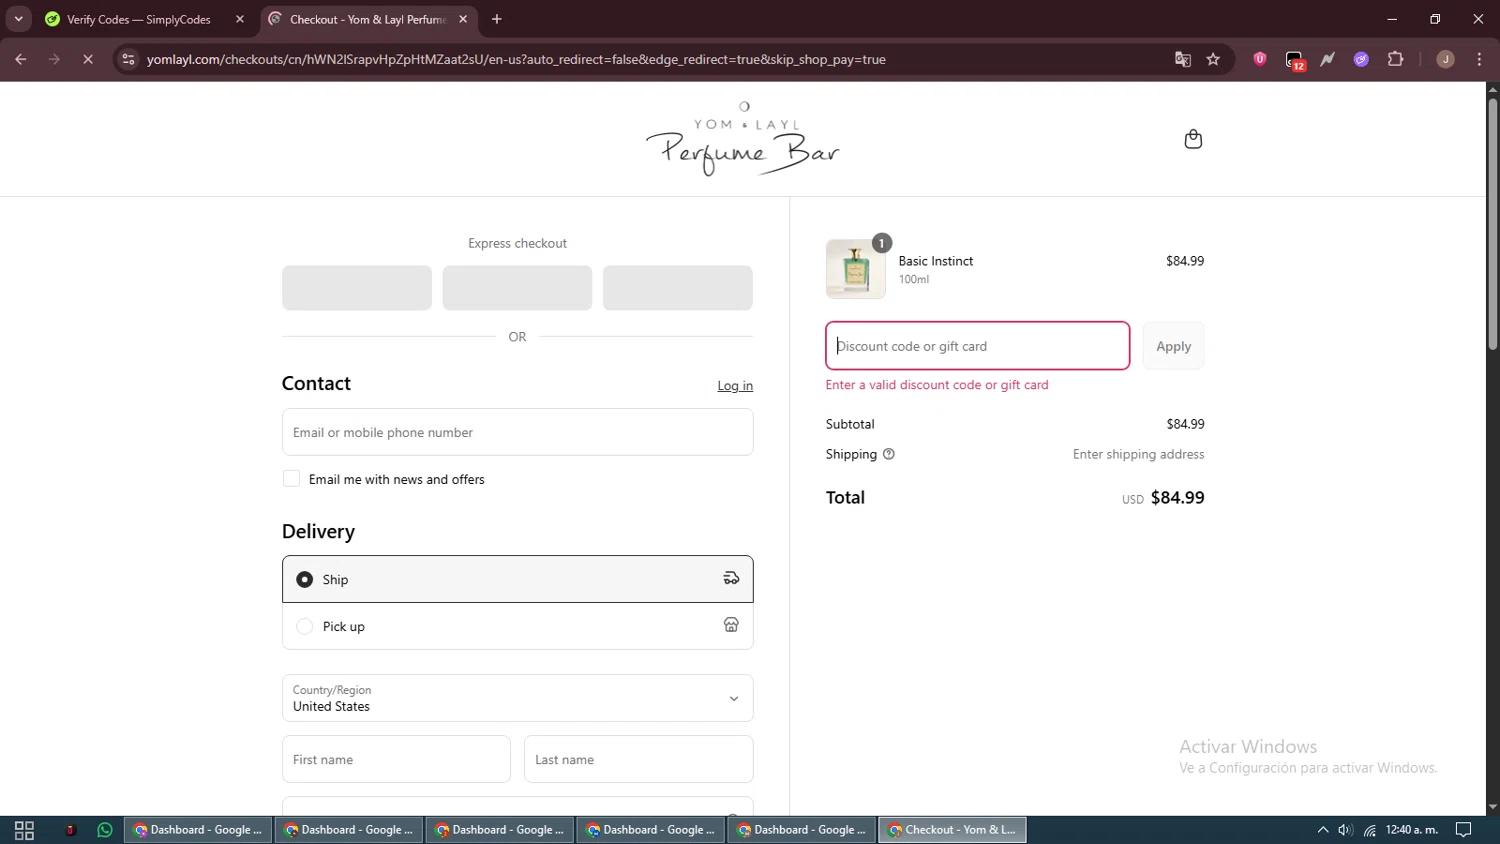Open the Chrome profile avatar
Screen dimensions: 1500x844
1445,59
